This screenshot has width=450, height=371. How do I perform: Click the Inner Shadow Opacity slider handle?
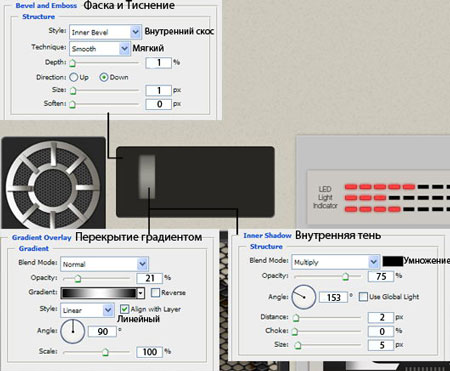tap(346, 276)
